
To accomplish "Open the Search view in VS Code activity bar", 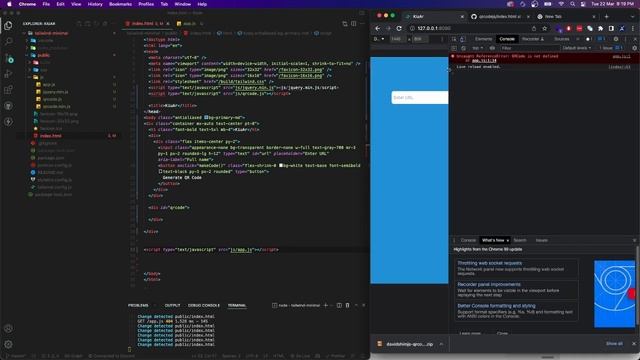I will [8, 41].
